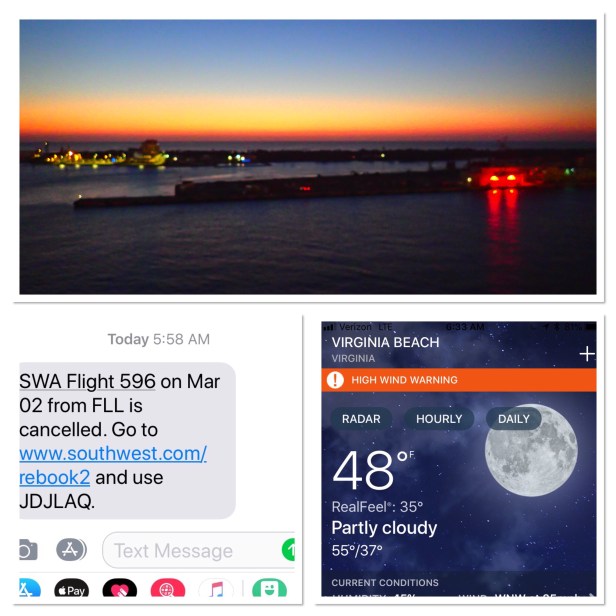Tap the SWA Flight 596 underlined text
Viewport: 616px width, 616px height.
click(x=87, y=381)
